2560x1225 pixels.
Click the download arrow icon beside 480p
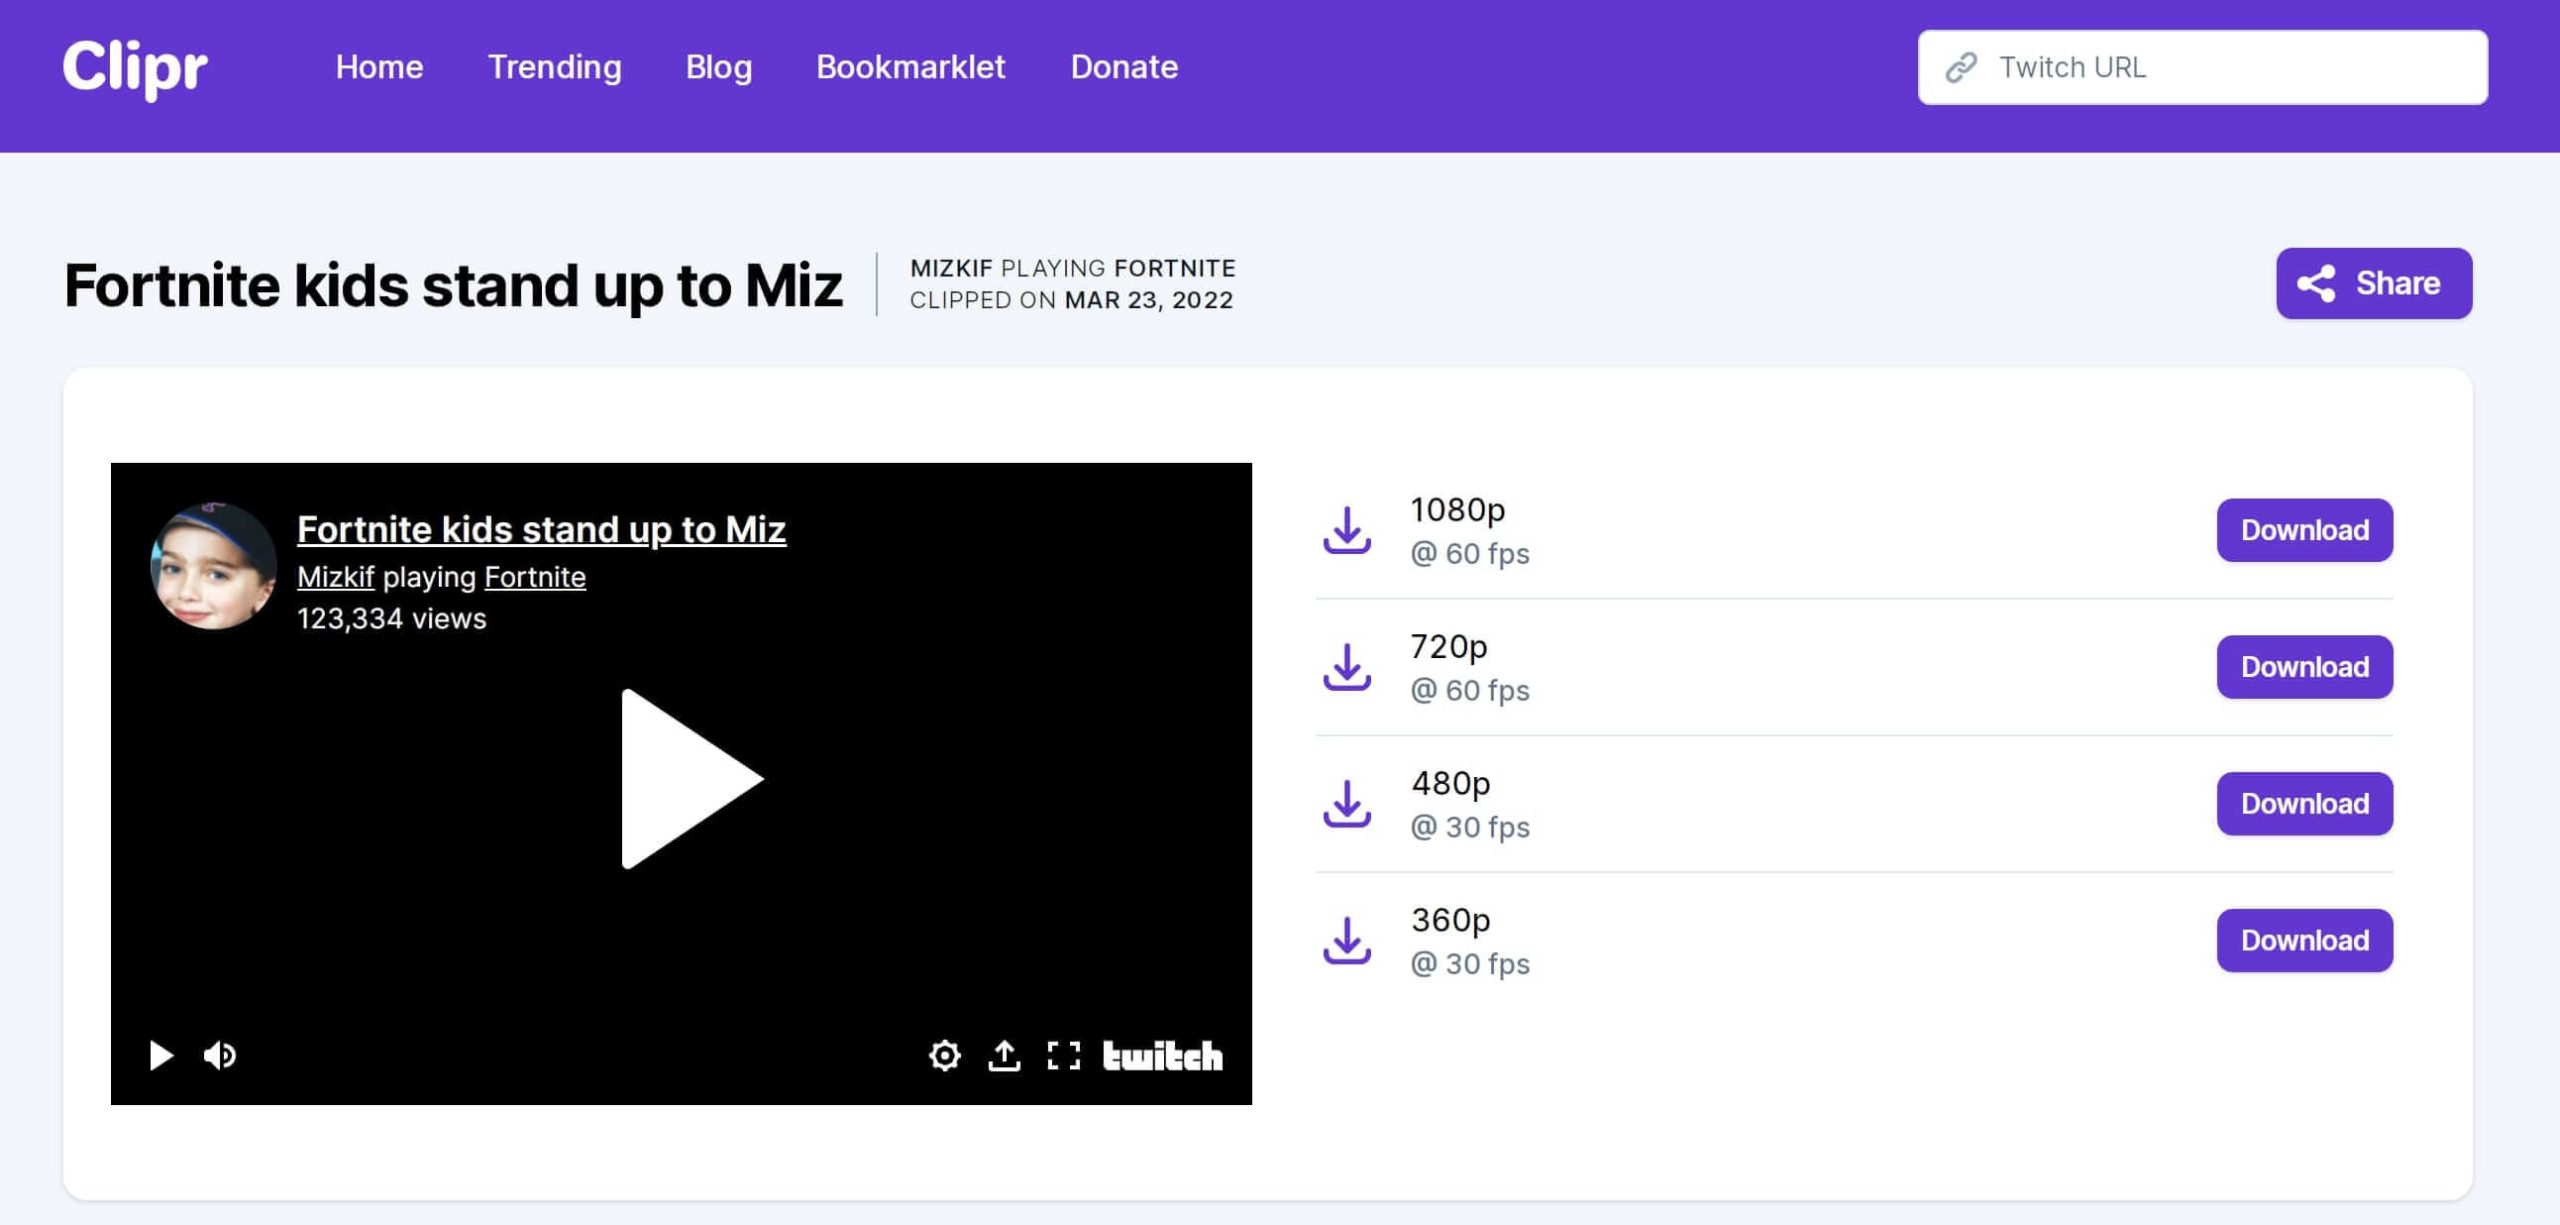pos(1347,804)
